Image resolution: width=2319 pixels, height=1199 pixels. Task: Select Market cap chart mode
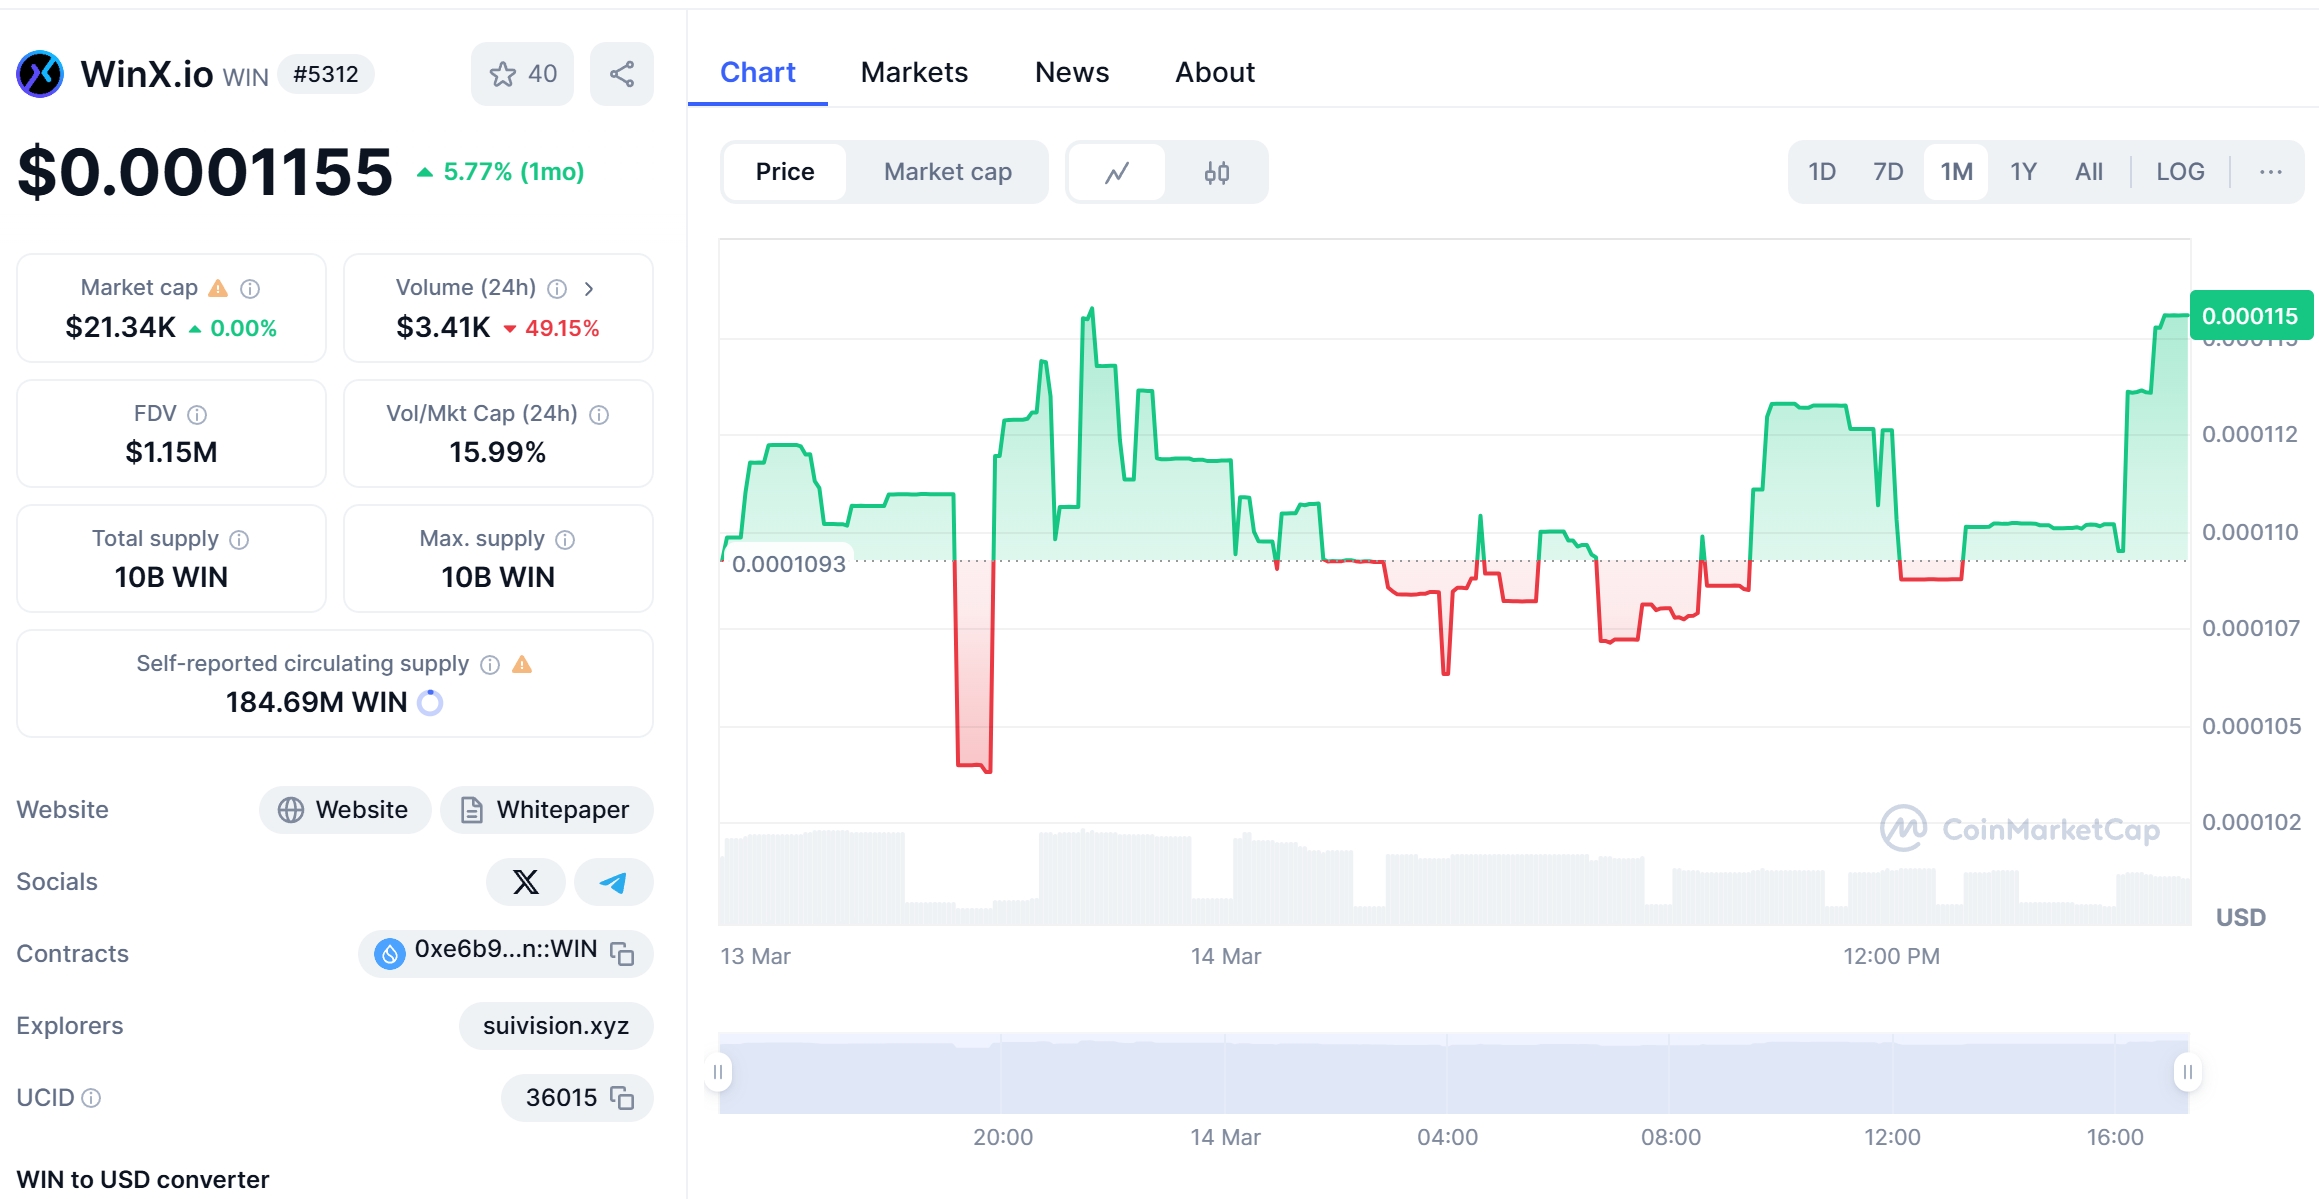coord(948,172)
